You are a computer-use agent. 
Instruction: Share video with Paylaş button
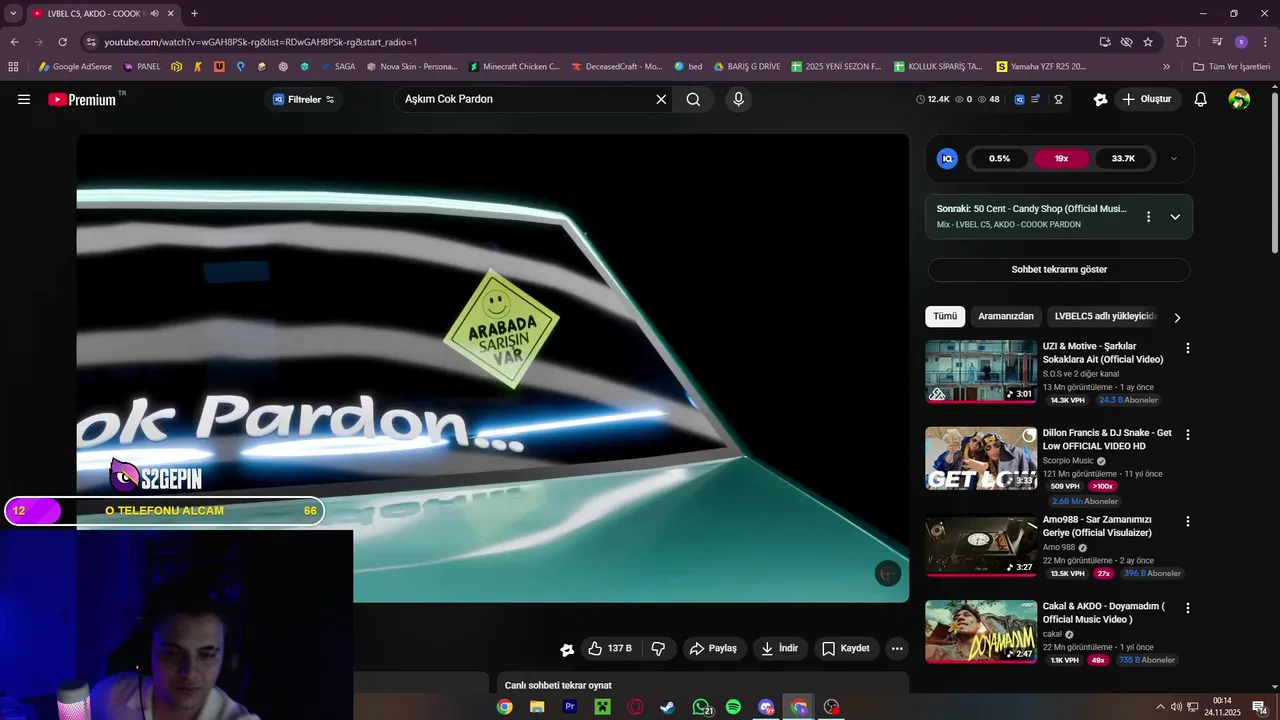click(714, 648)
